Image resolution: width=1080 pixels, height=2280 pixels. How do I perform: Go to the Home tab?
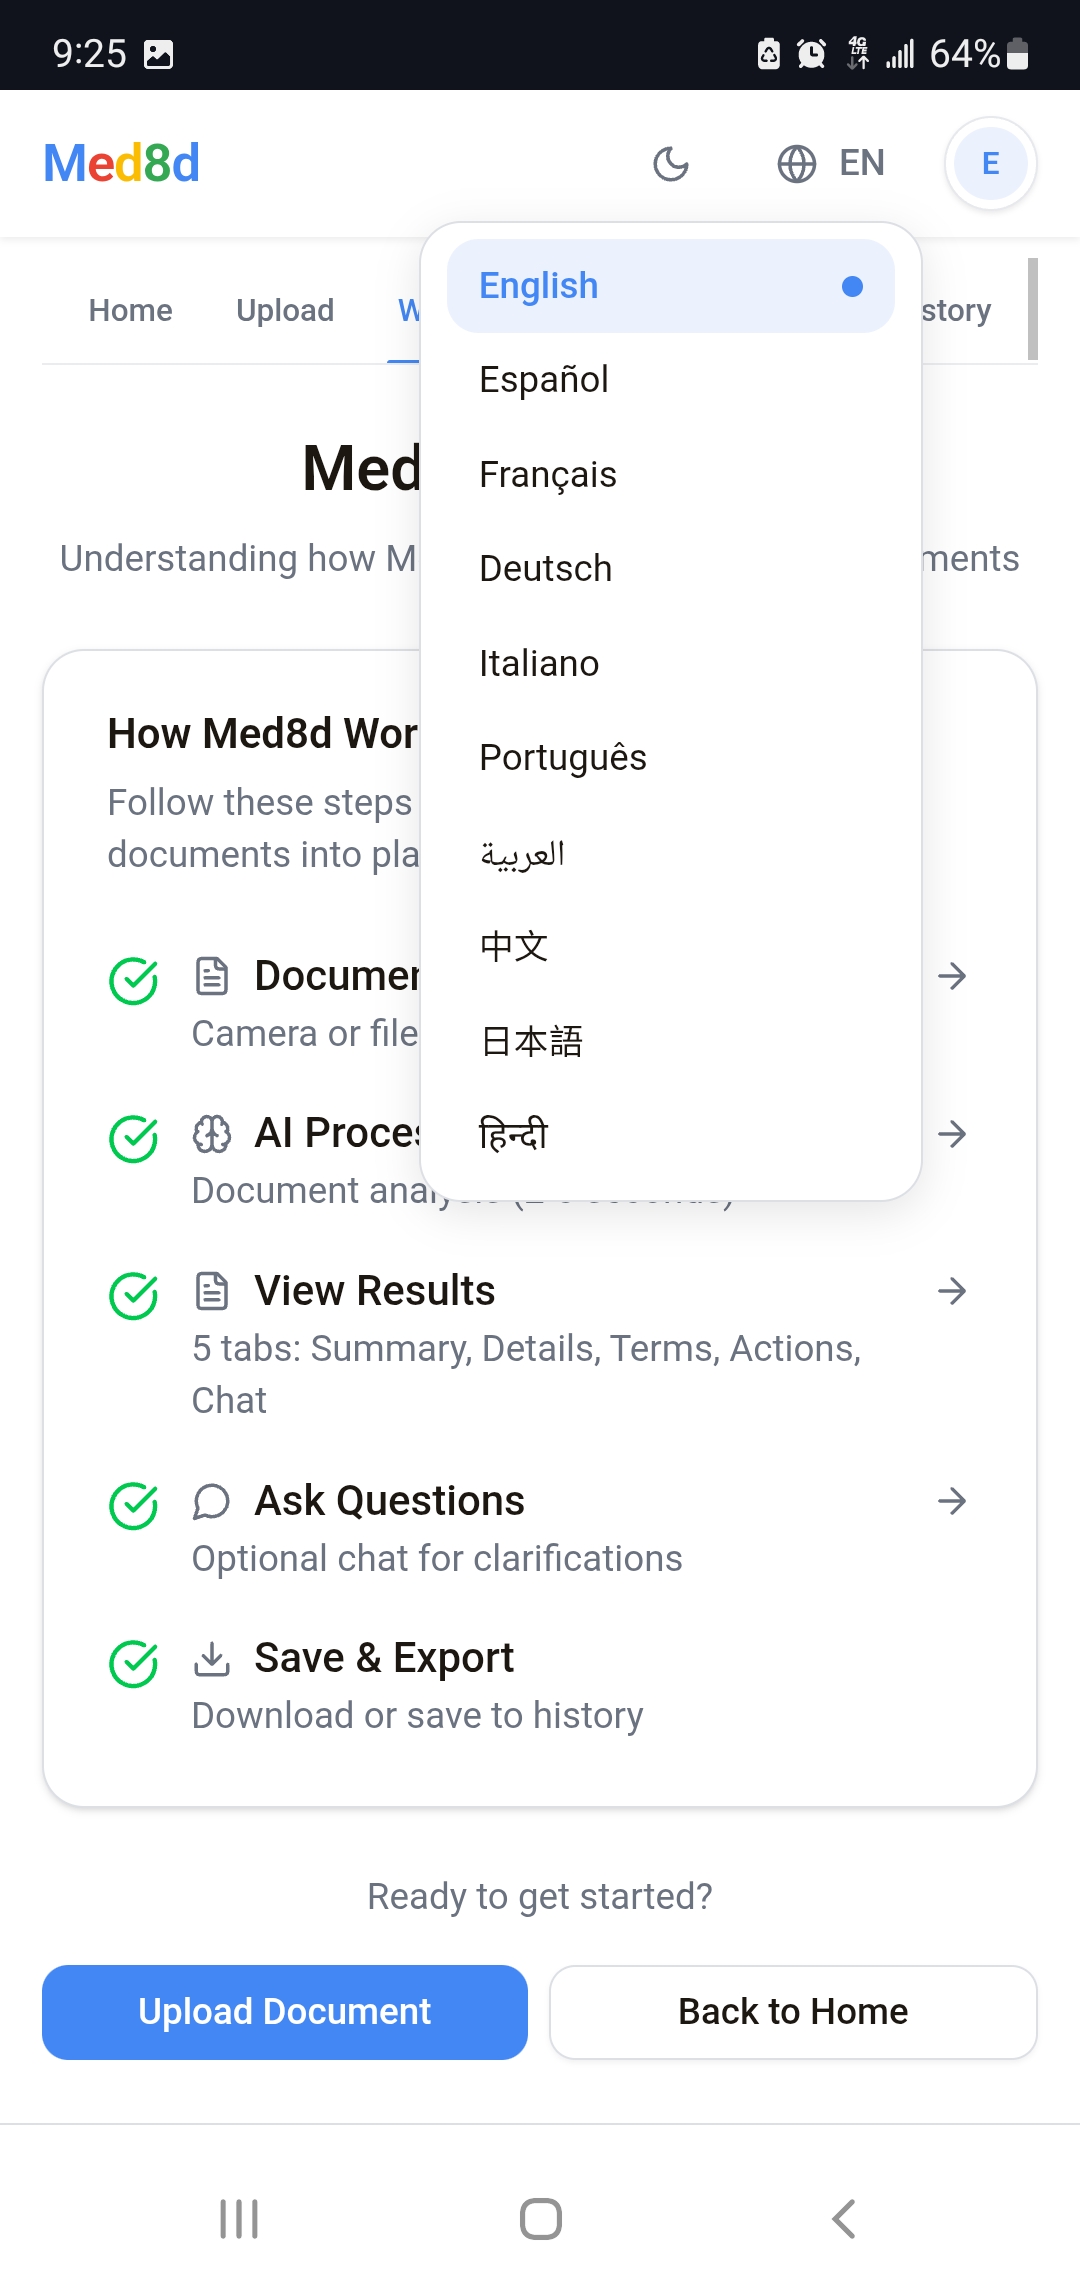131,311
